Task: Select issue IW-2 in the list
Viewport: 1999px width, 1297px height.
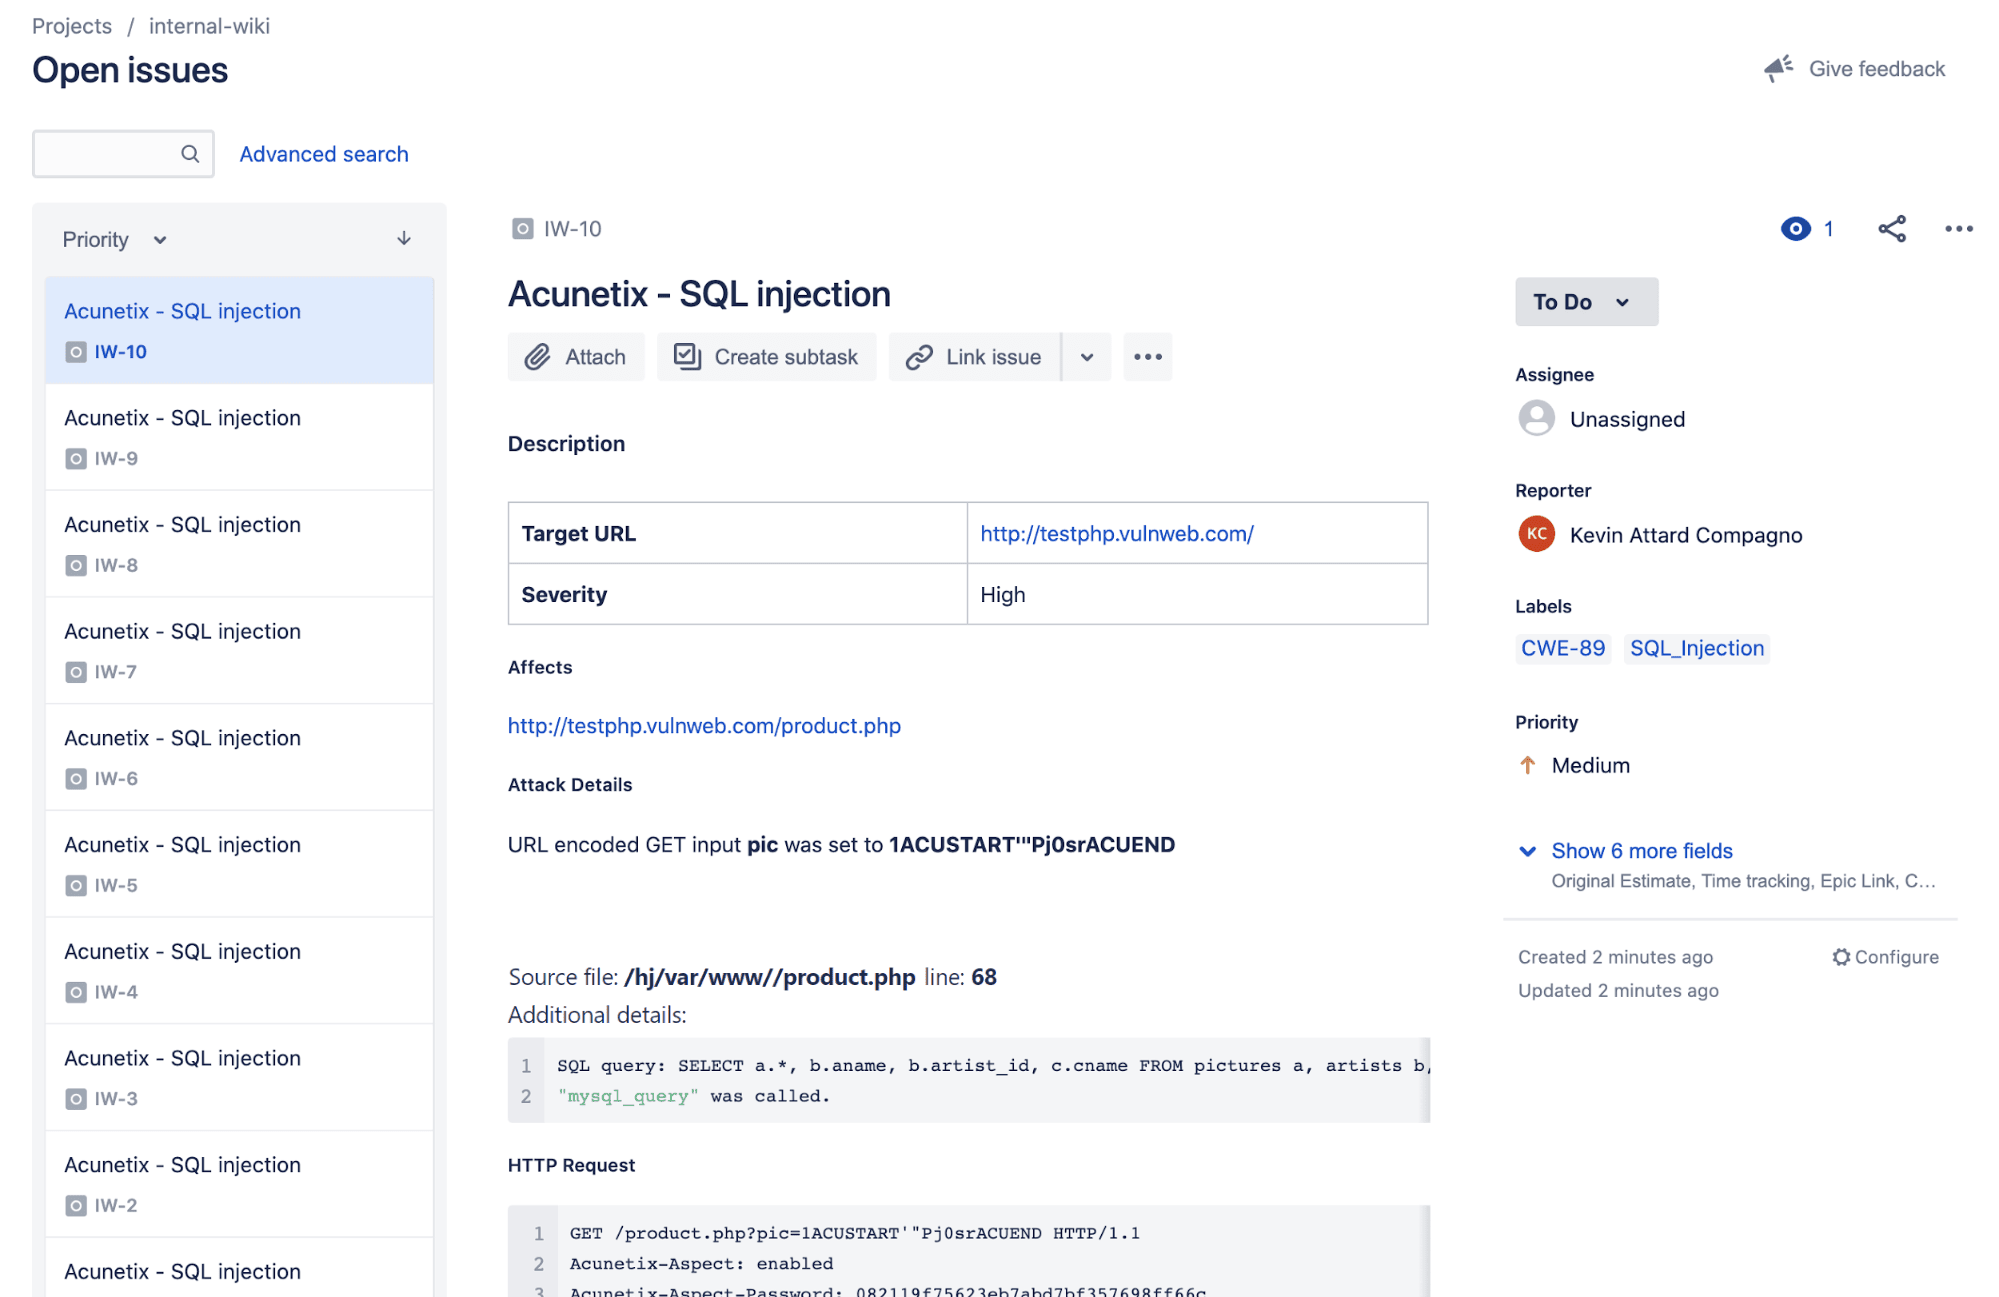Action: tap(240, 1184)
